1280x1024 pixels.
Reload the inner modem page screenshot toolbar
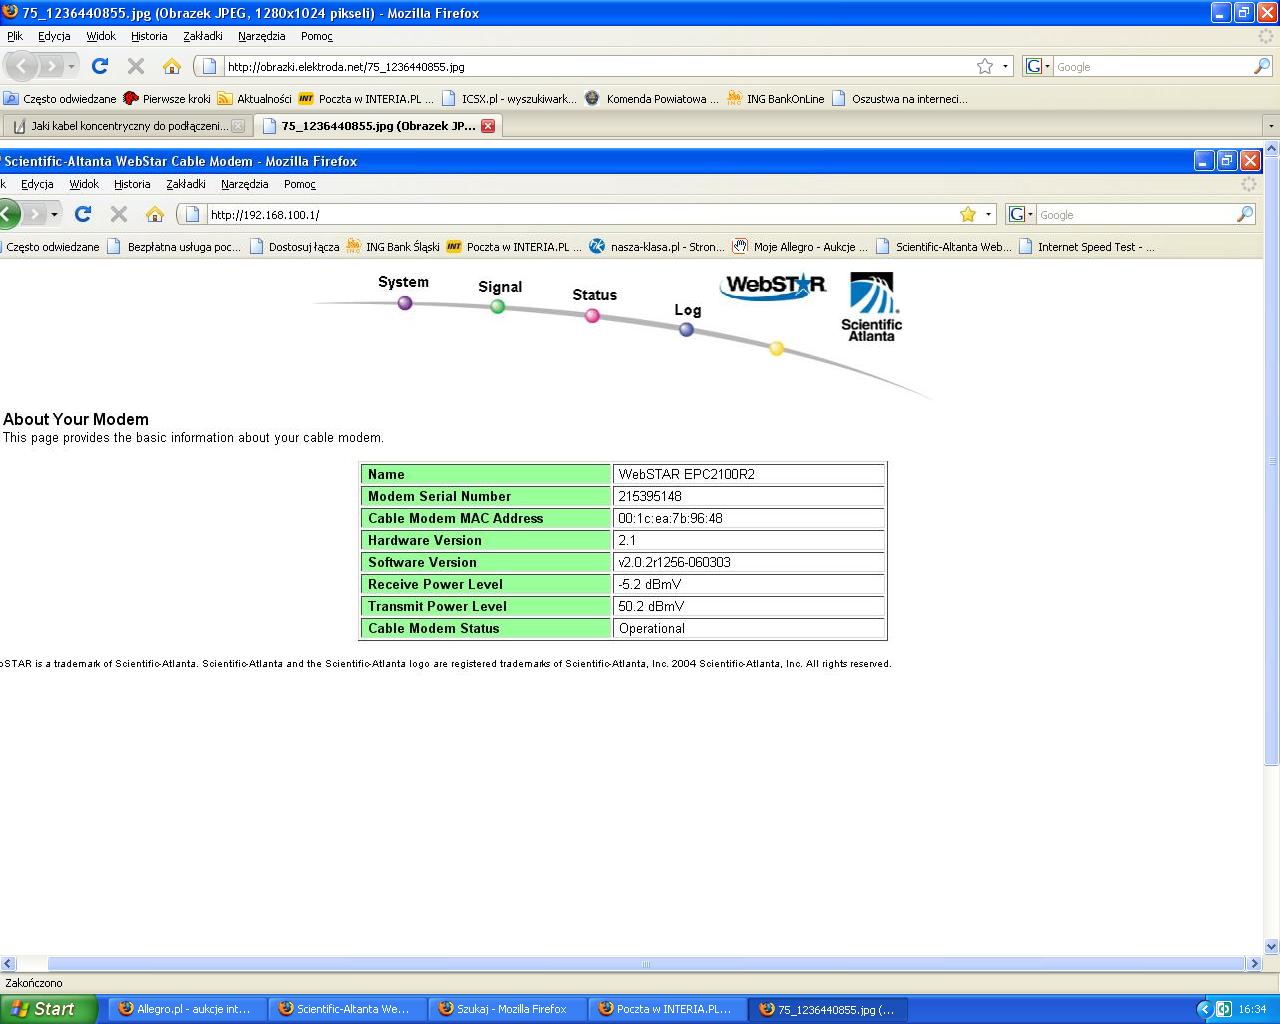pyautogui.click(x=83, y=214)
